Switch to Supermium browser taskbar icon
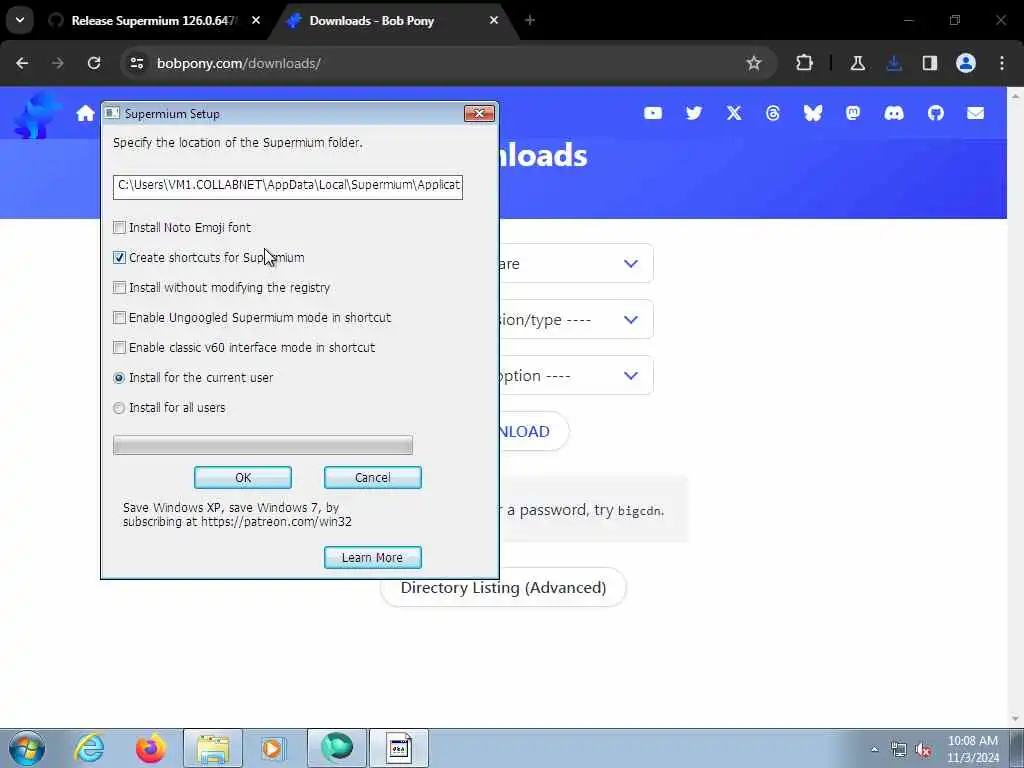 pos(337,748)
